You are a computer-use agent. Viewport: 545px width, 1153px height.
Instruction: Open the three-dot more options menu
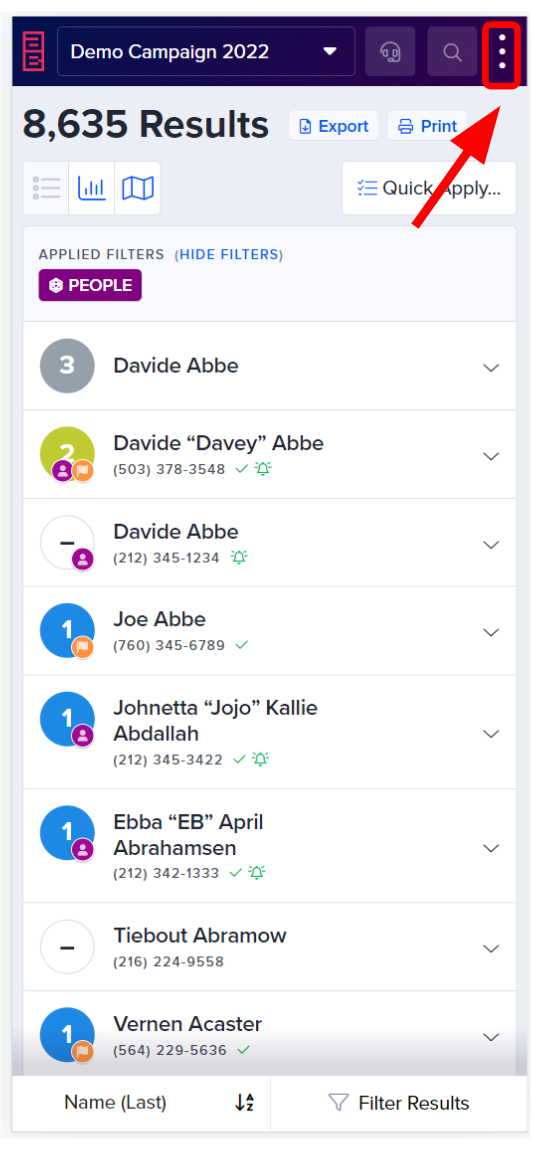(502, 52)
